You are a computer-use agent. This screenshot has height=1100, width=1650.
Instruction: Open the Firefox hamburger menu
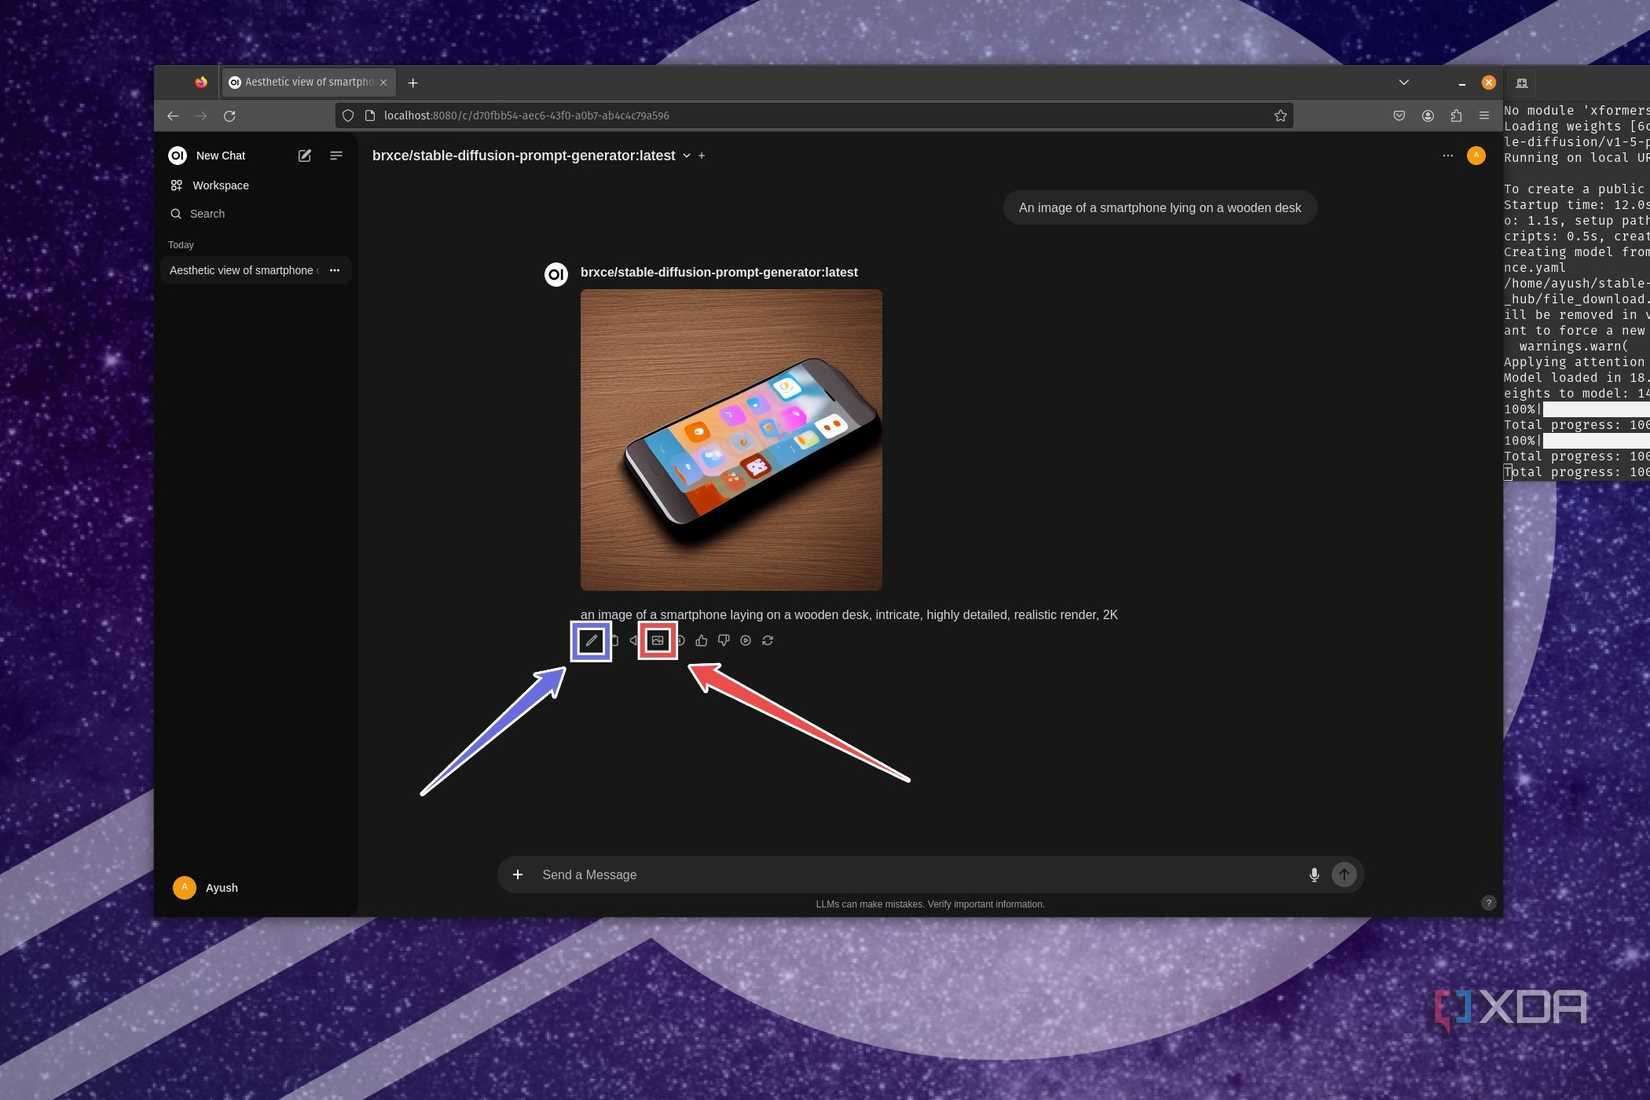point(1484,116)
